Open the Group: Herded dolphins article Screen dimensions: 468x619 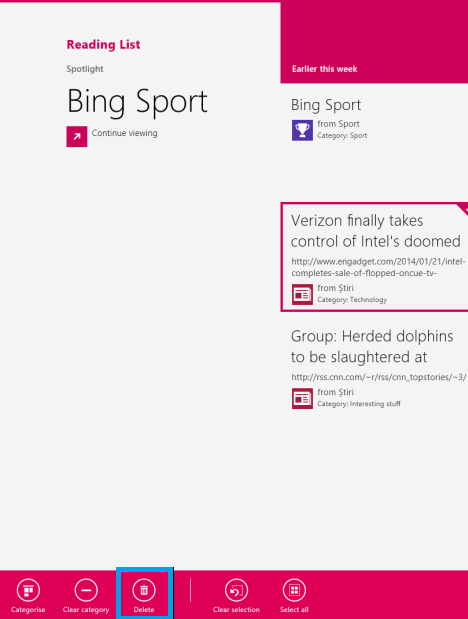point(372,347)
